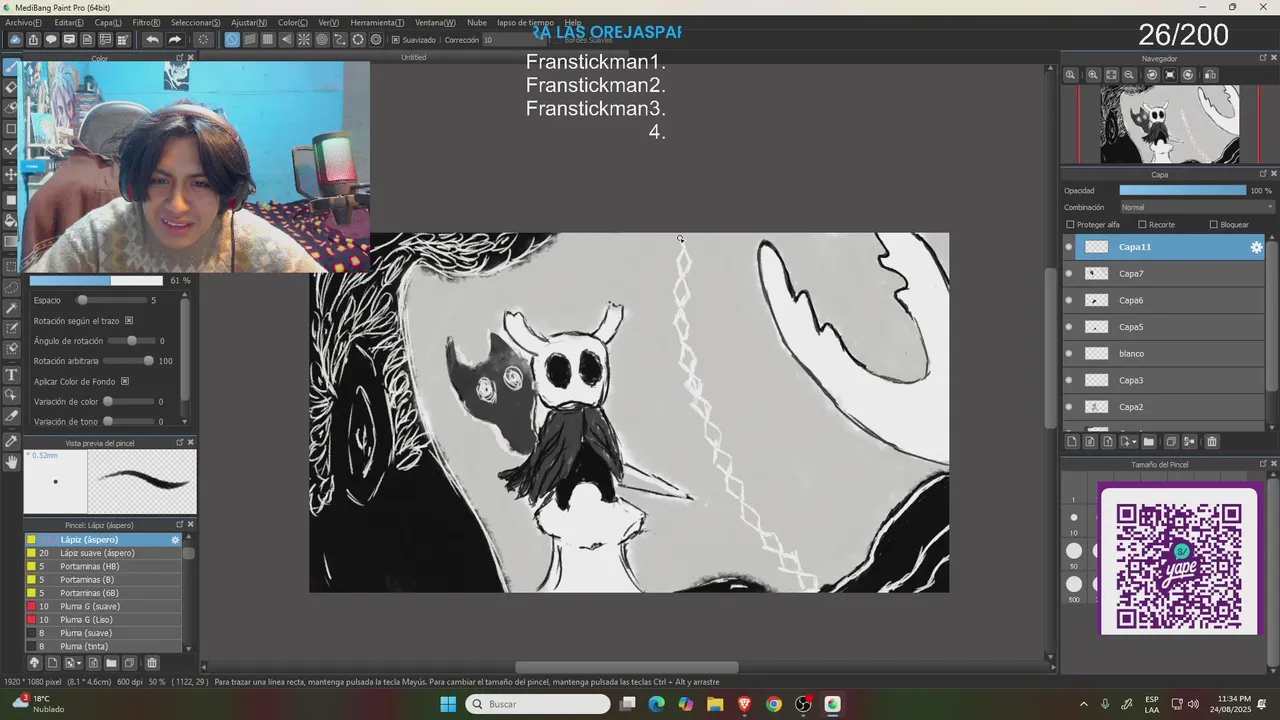Screen dimensions: 1280x720
Task: Adjust the Rotación arbitraria slider
Action: point(129,361)
